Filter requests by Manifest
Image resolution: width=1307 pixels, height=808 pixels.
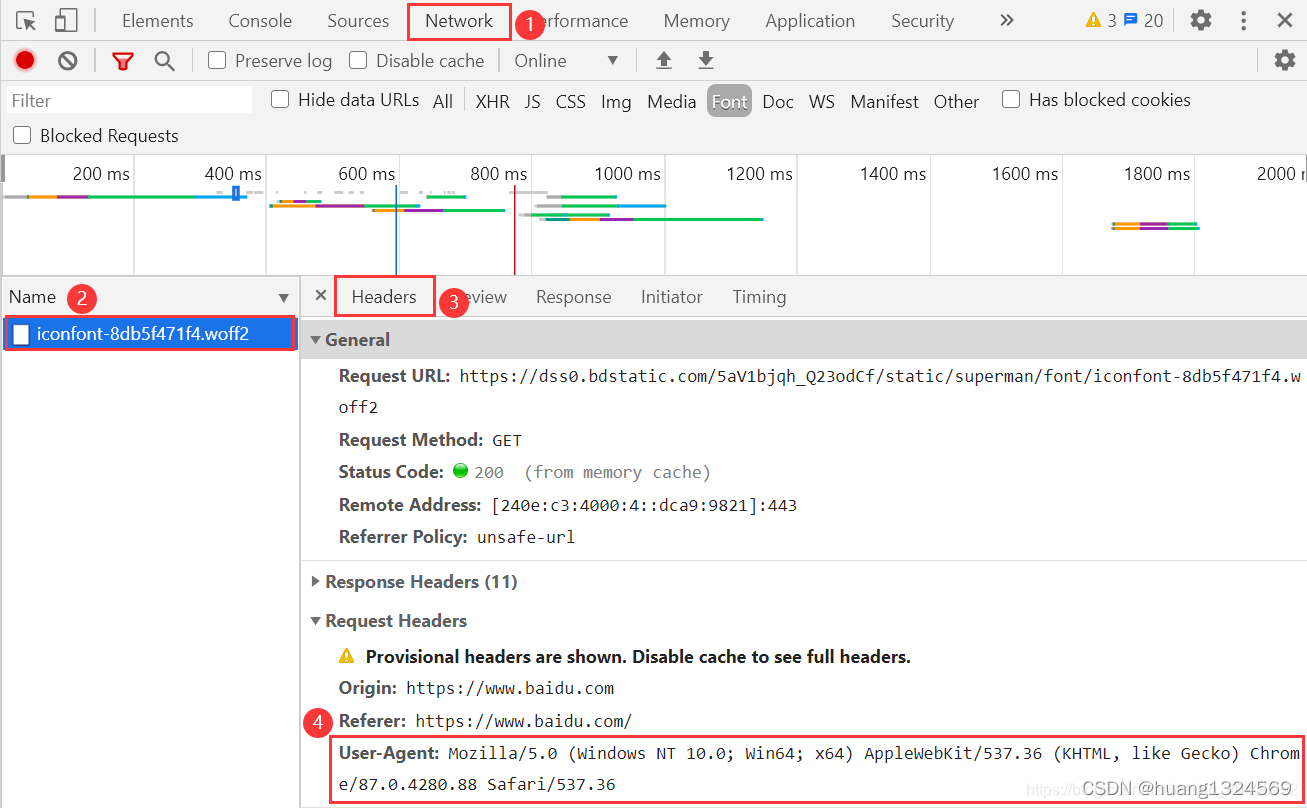pos(884,101)
